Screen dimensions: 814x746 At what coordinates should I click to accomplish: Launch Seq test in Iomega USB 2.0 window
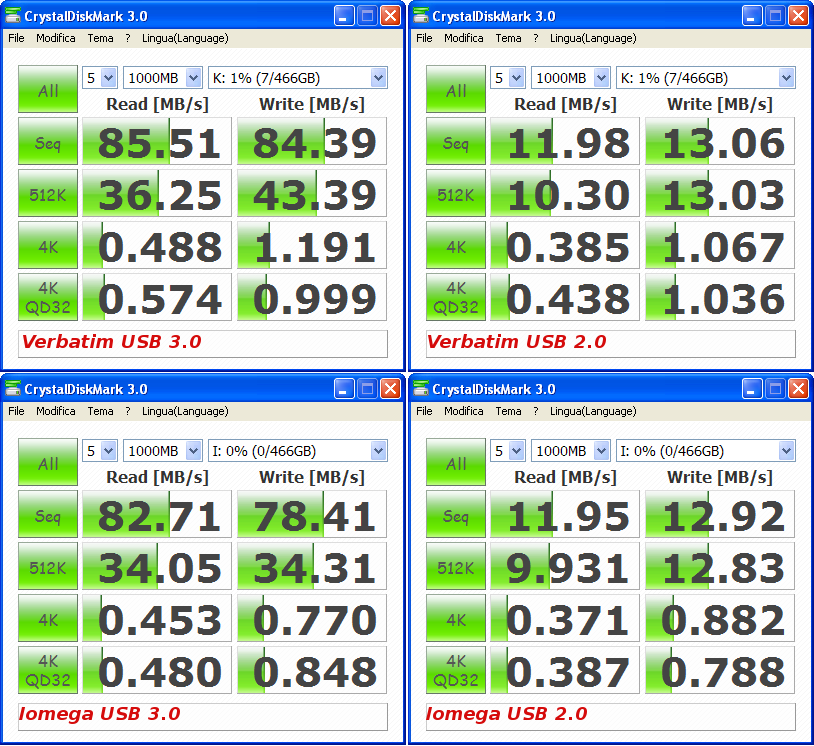(x=456, y=514)
